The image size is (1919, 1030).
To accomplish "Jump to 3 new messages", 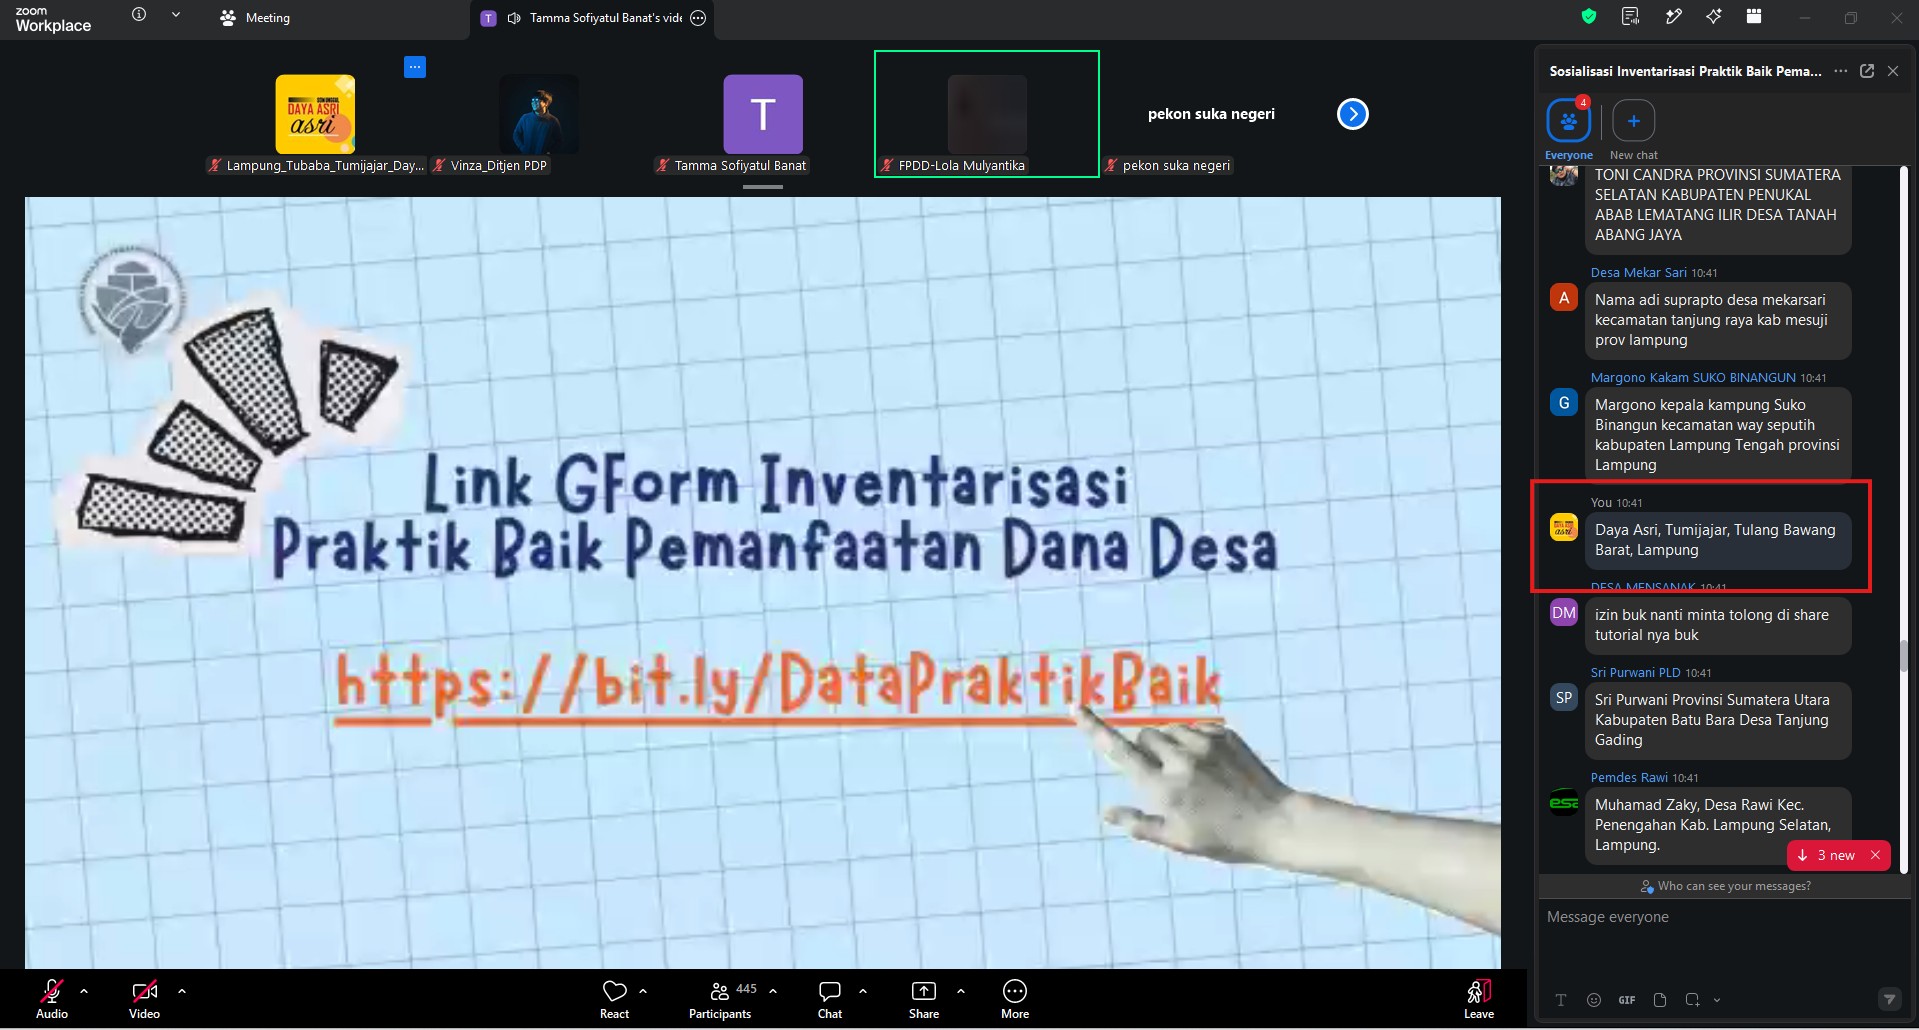I will pos(1827,855).
